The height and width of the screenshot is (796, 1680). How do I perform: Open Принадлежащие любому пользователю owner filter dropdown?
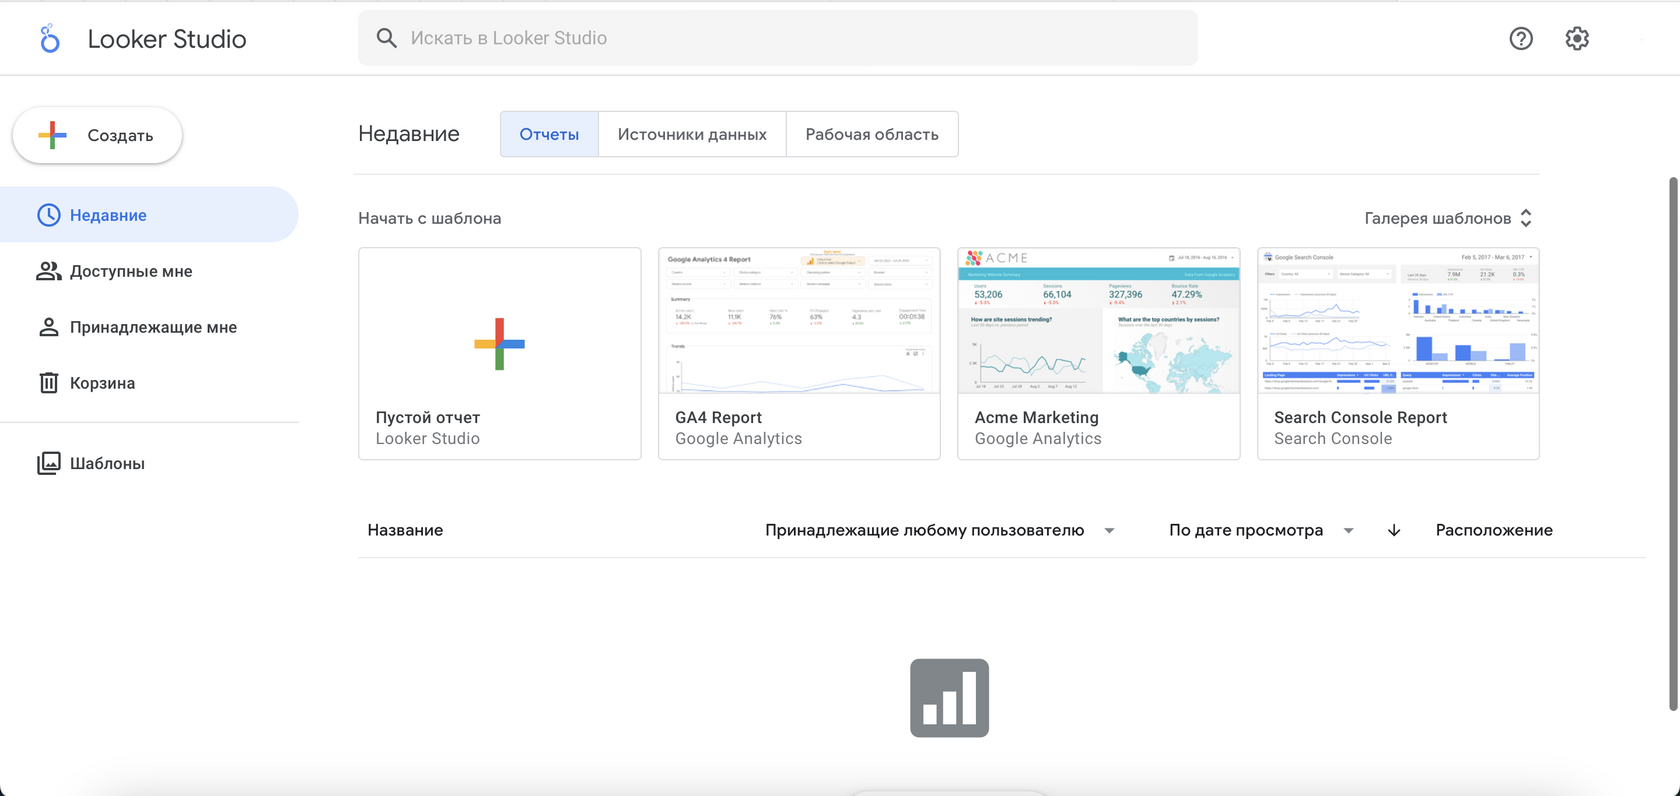pyautogui.click(x=939, y=530)
